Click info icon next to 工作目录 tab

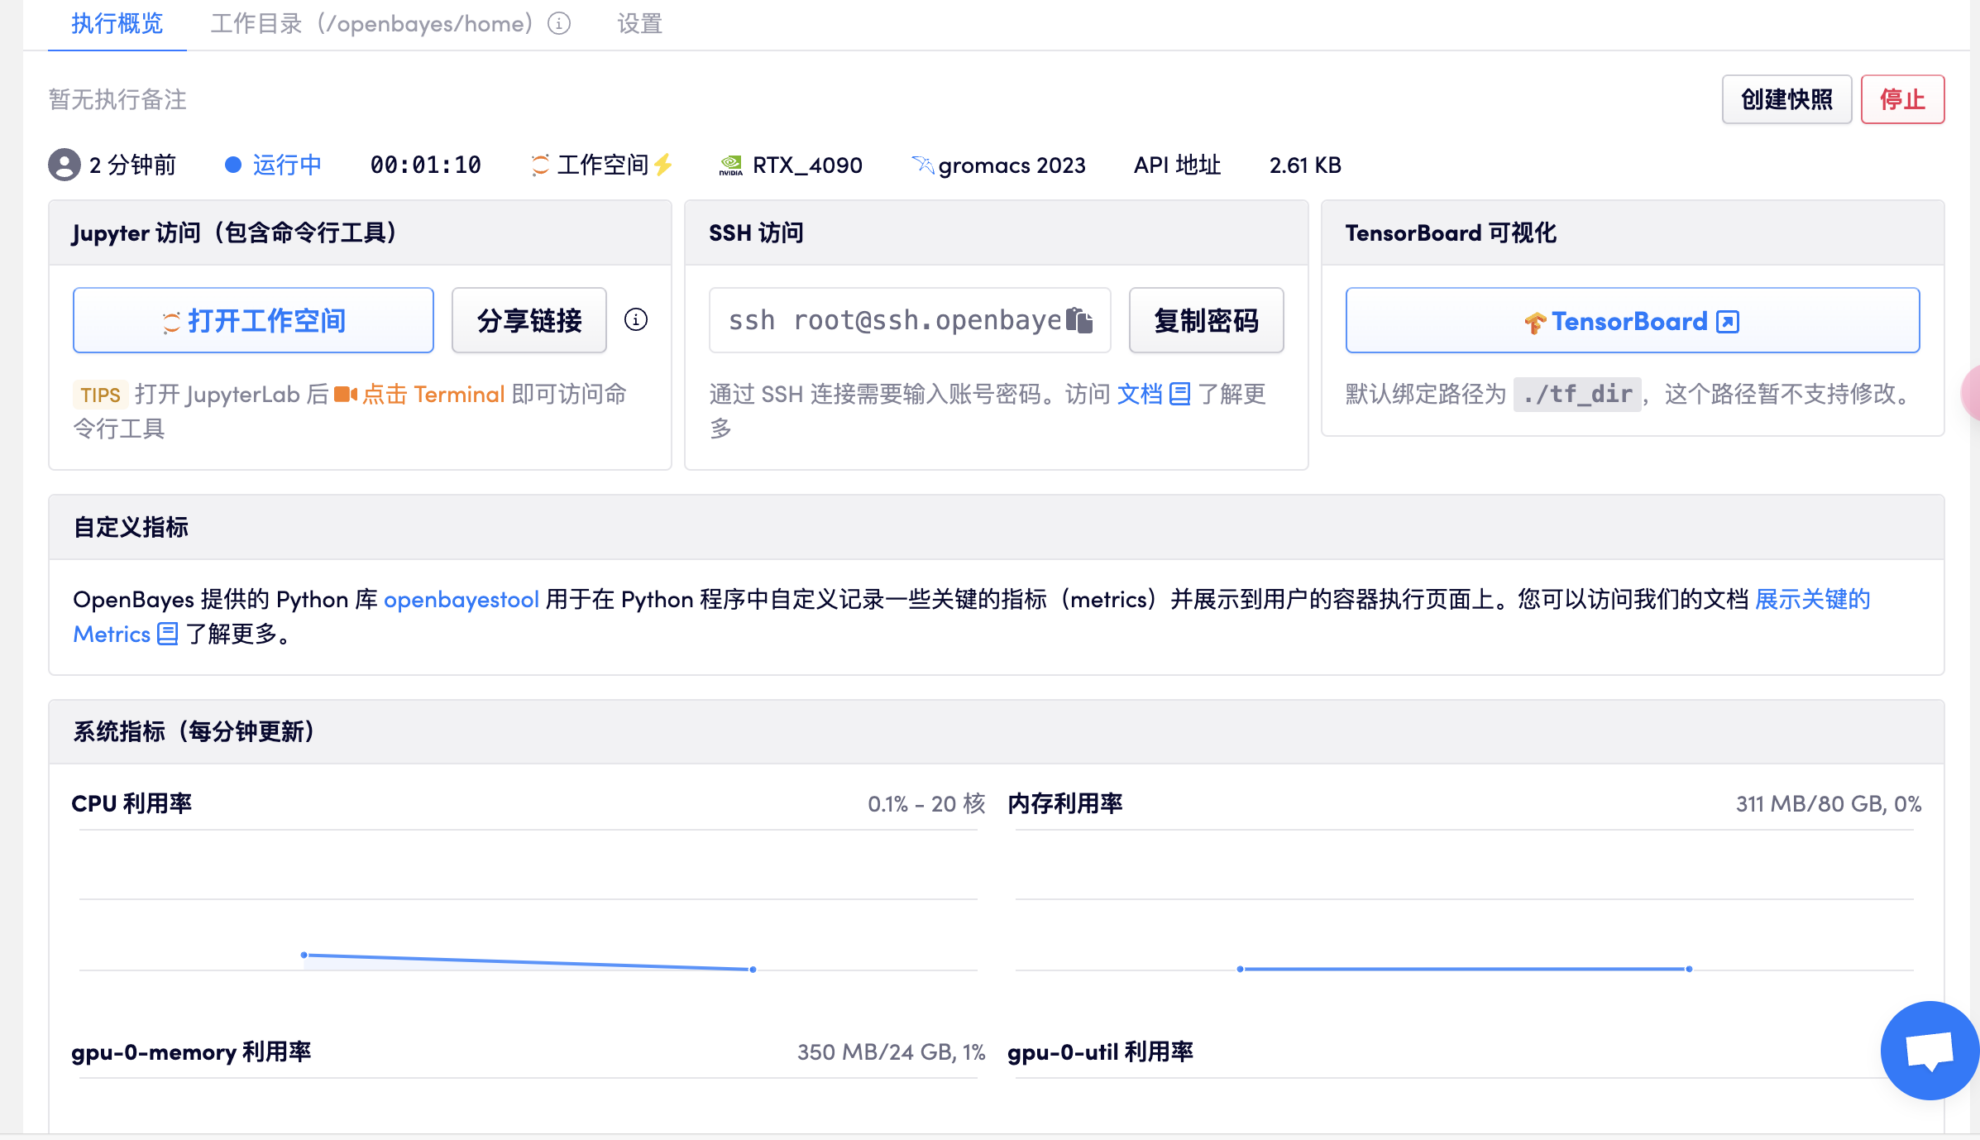click(x=559, y=23)
